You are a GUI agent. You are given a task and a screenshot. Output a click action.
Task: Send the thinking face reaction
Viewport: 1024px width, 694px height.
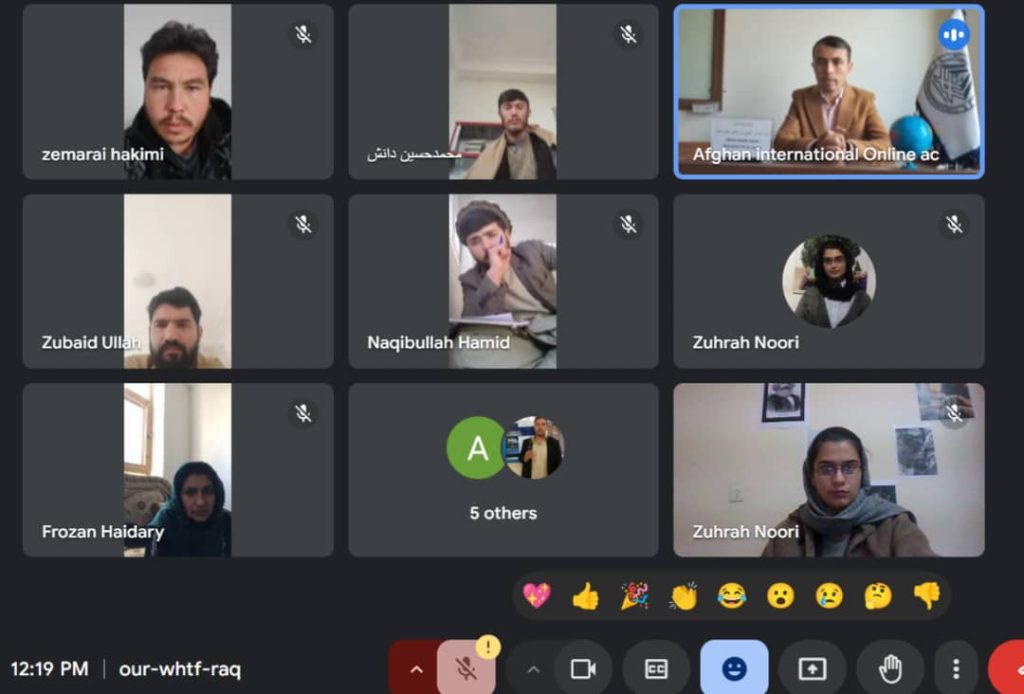[x=878, y=595]
